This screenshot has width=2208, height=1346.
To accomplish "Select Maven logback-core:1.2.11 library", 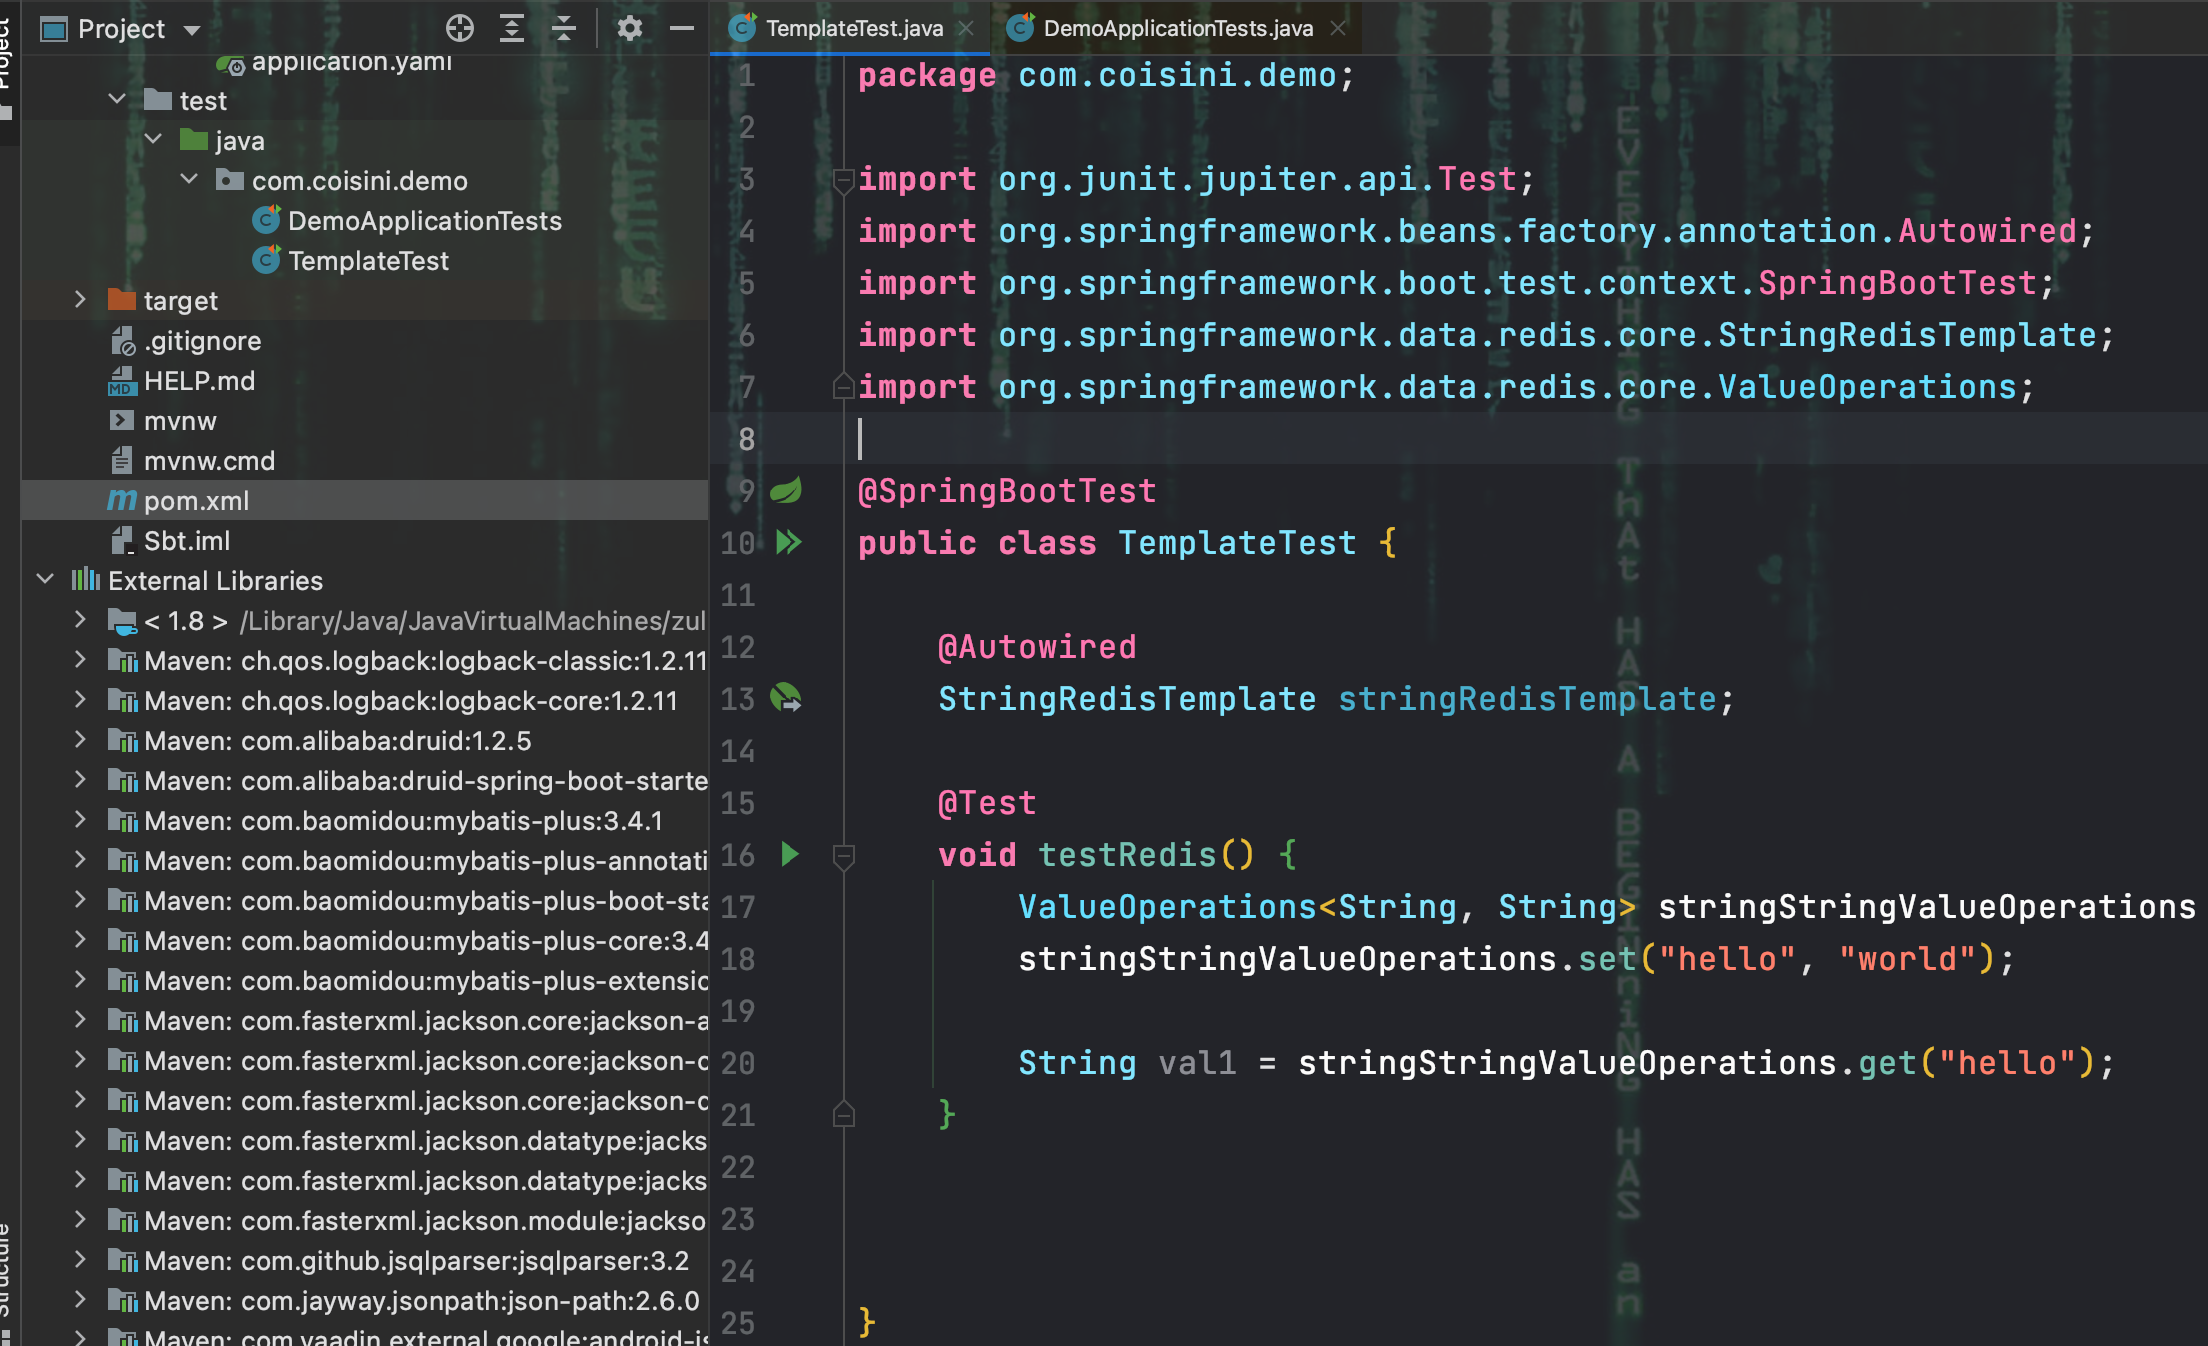I will click(411, 700).
